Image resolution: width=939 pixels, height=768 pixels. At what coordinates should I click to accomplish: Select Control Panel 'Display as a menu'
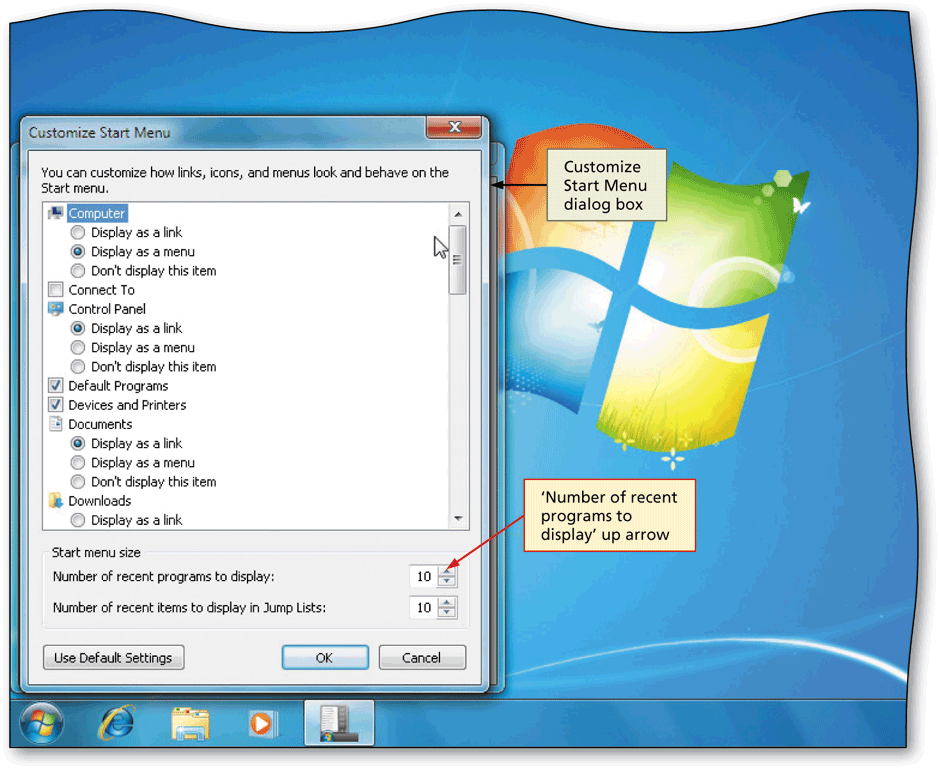click(x=78, y=347)
